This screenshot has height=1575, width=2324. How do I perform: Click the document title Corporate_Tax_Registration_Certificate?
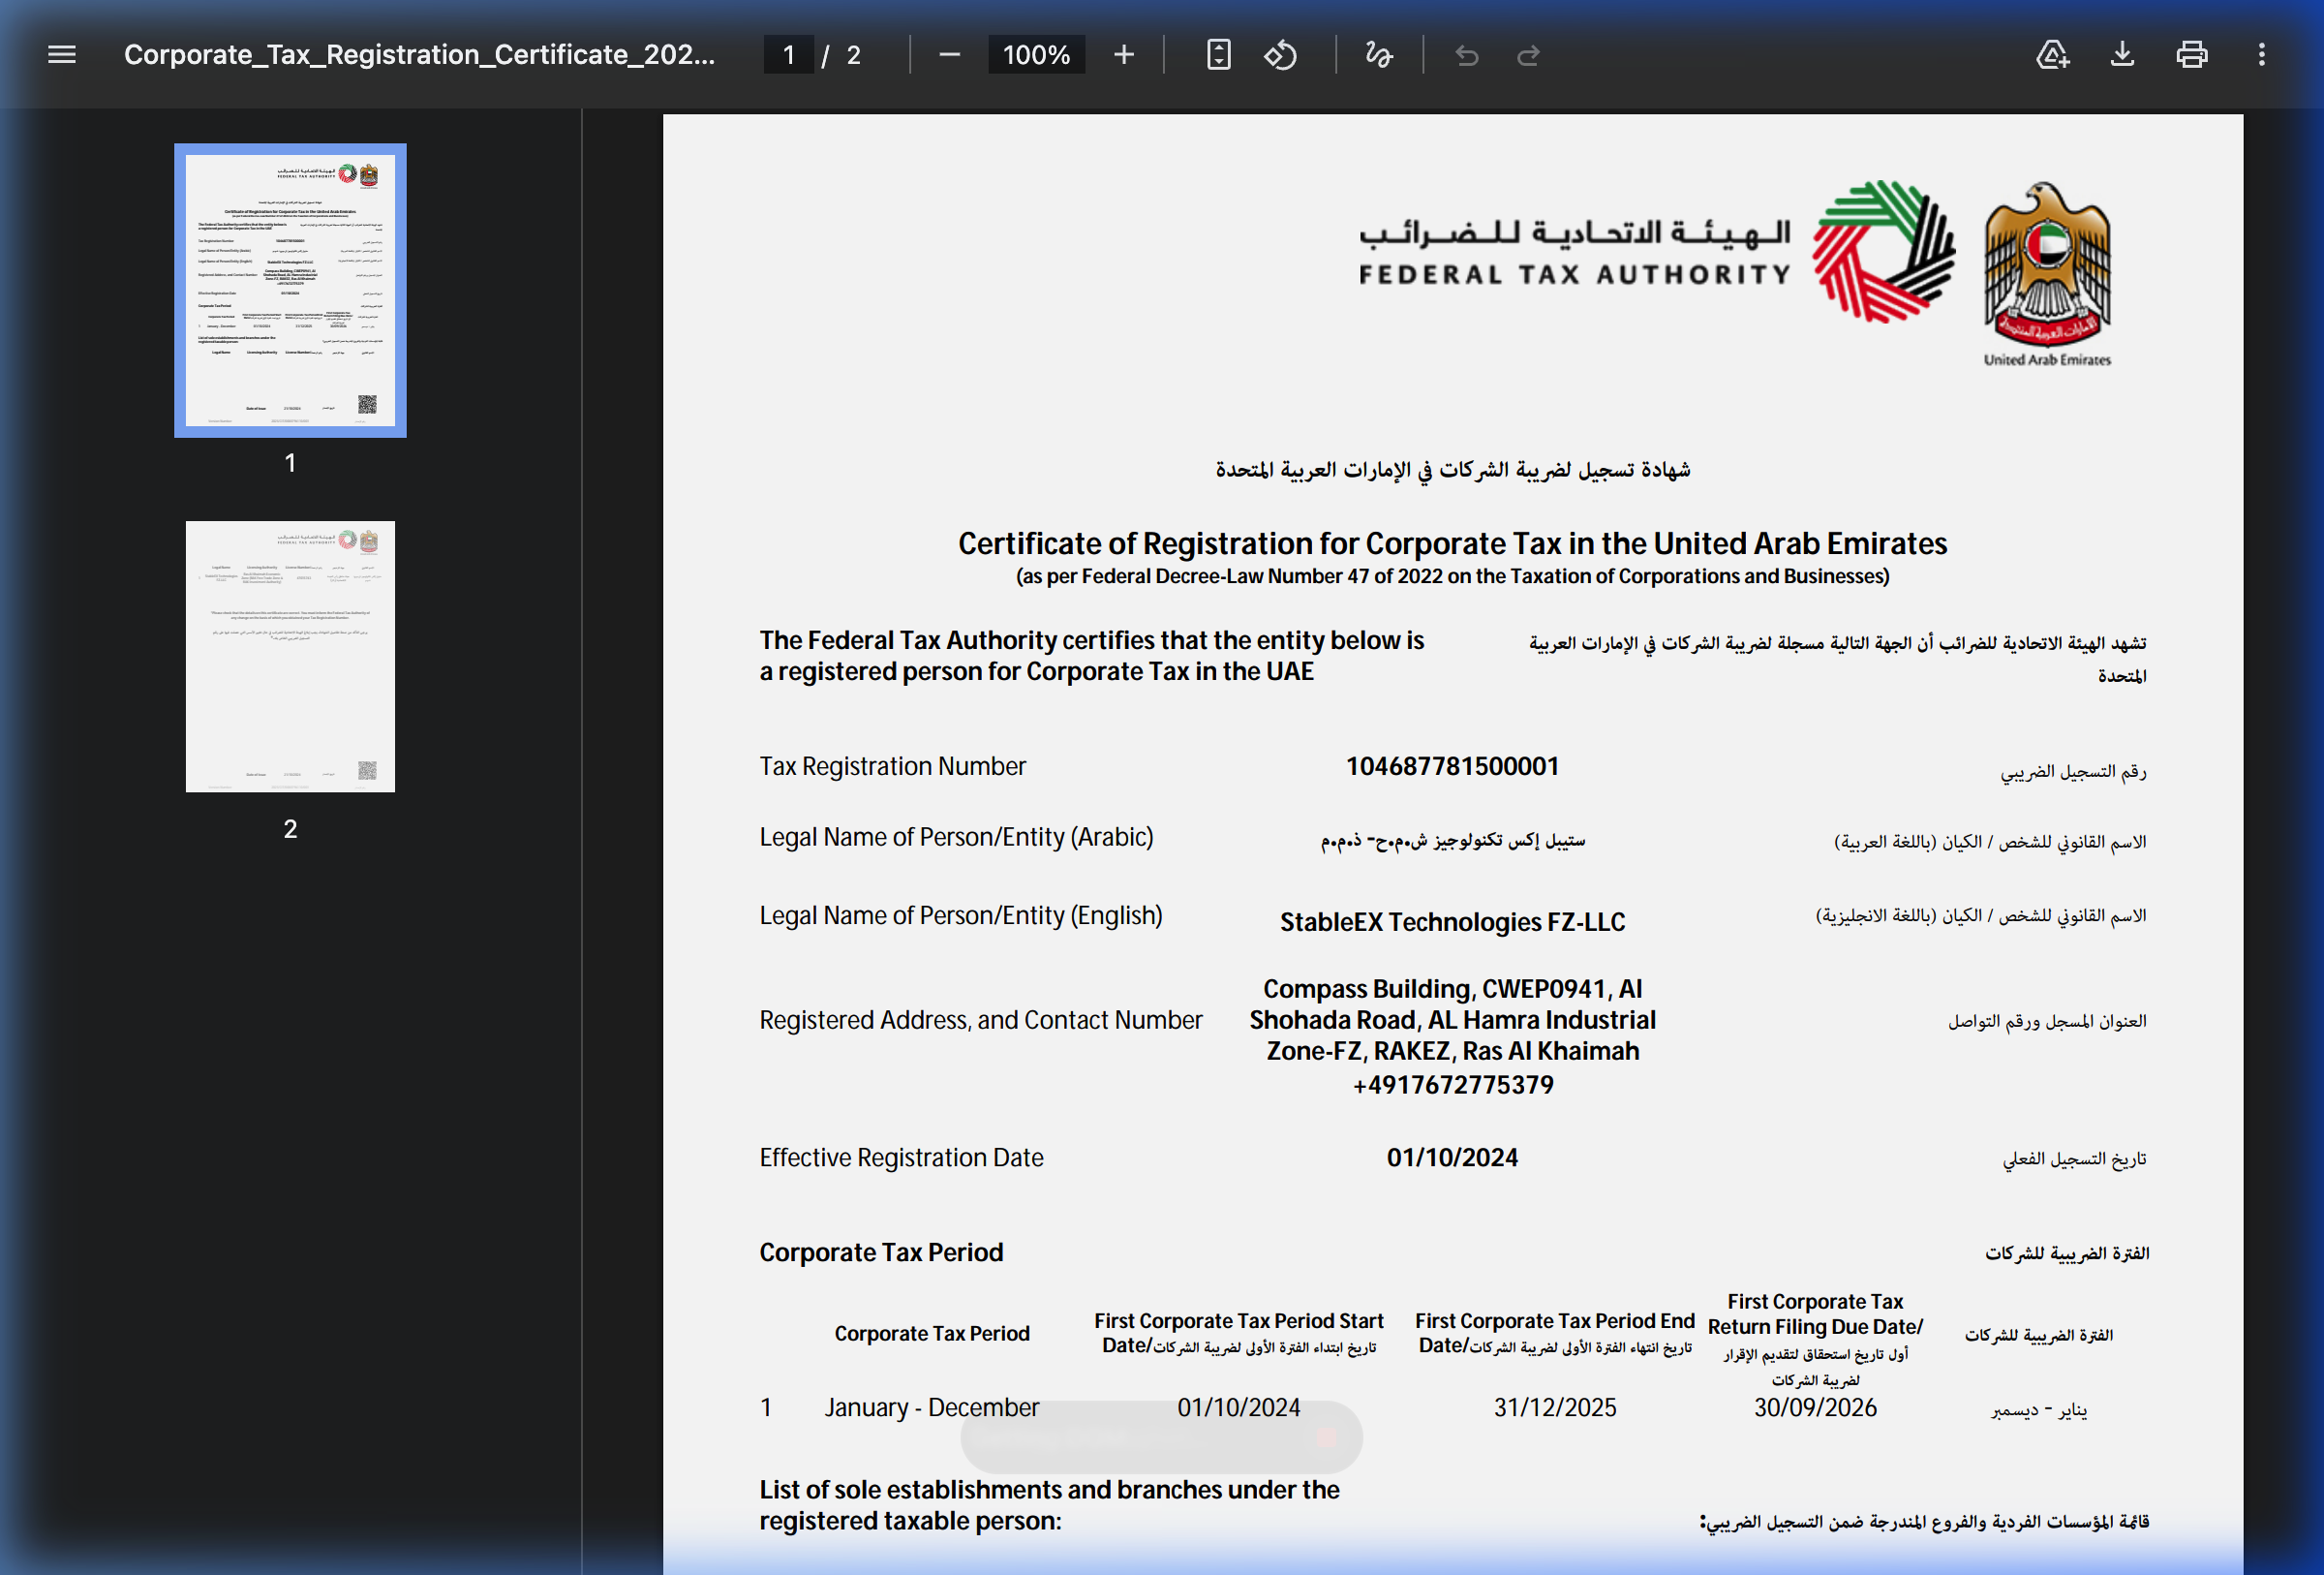tap(420, 55)
